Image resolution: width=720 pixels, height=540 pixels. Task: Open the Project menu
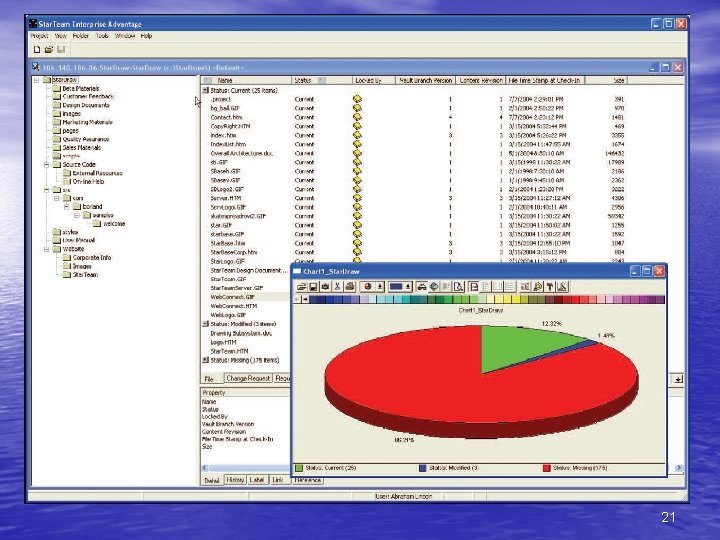(x=39, y=36)
